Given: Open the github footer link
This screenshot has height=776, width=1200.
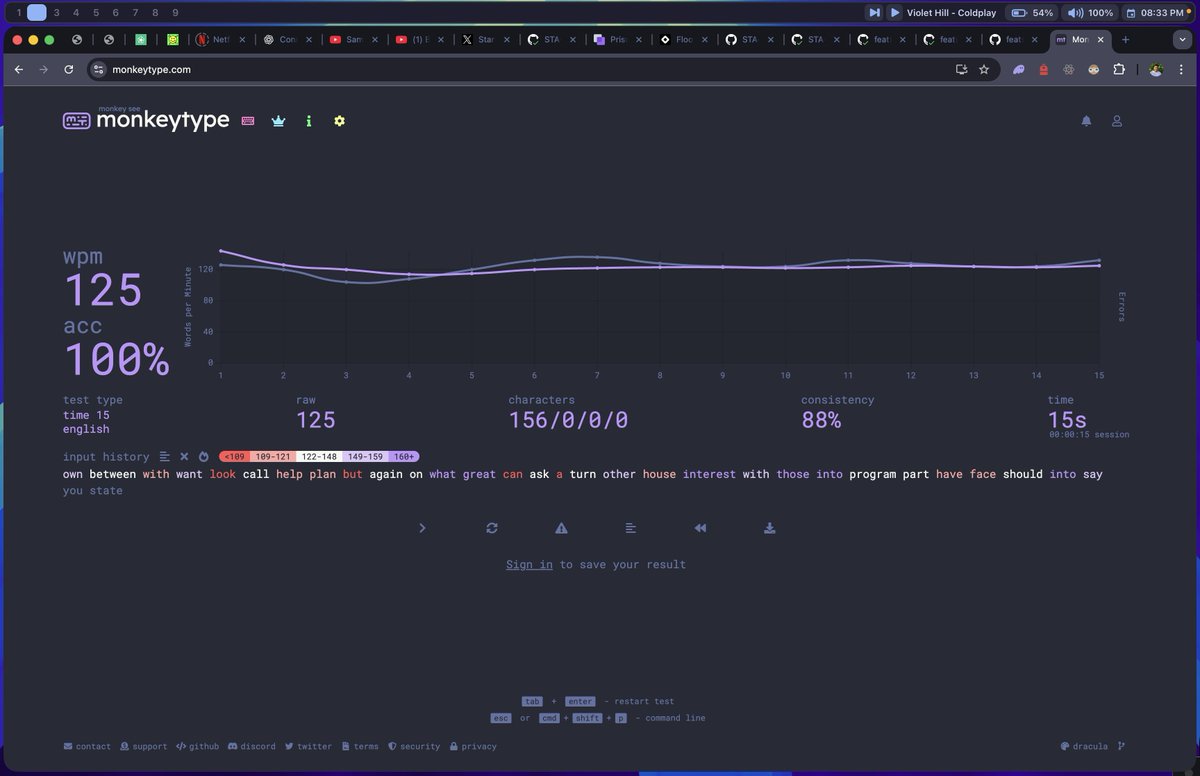Looking at the screenshot, I should (x=198, y=746).
